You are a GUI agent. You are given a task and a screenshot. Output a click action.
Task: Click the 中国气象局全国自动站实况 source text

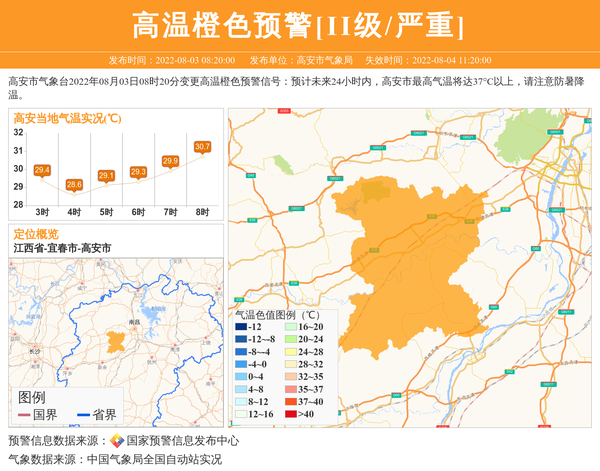(154, 459)
